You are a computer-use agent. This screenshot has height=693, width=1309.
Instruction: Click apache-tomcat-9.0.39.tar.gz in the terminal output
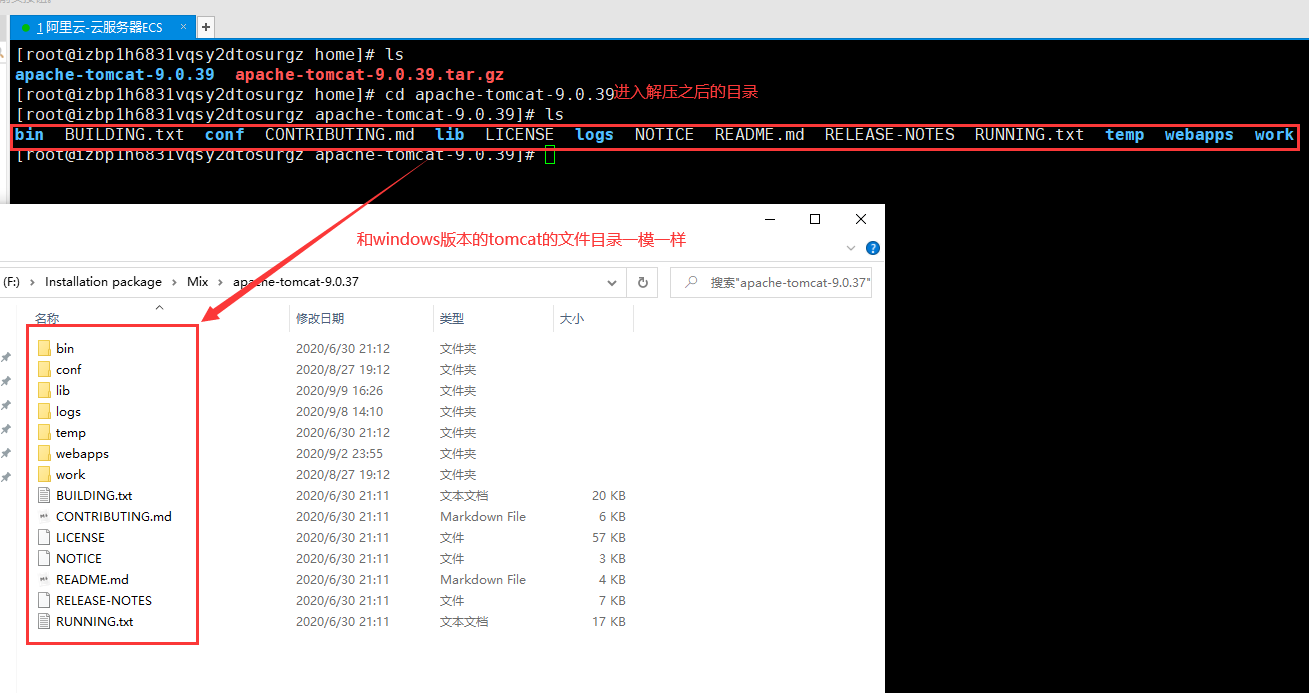369,74
